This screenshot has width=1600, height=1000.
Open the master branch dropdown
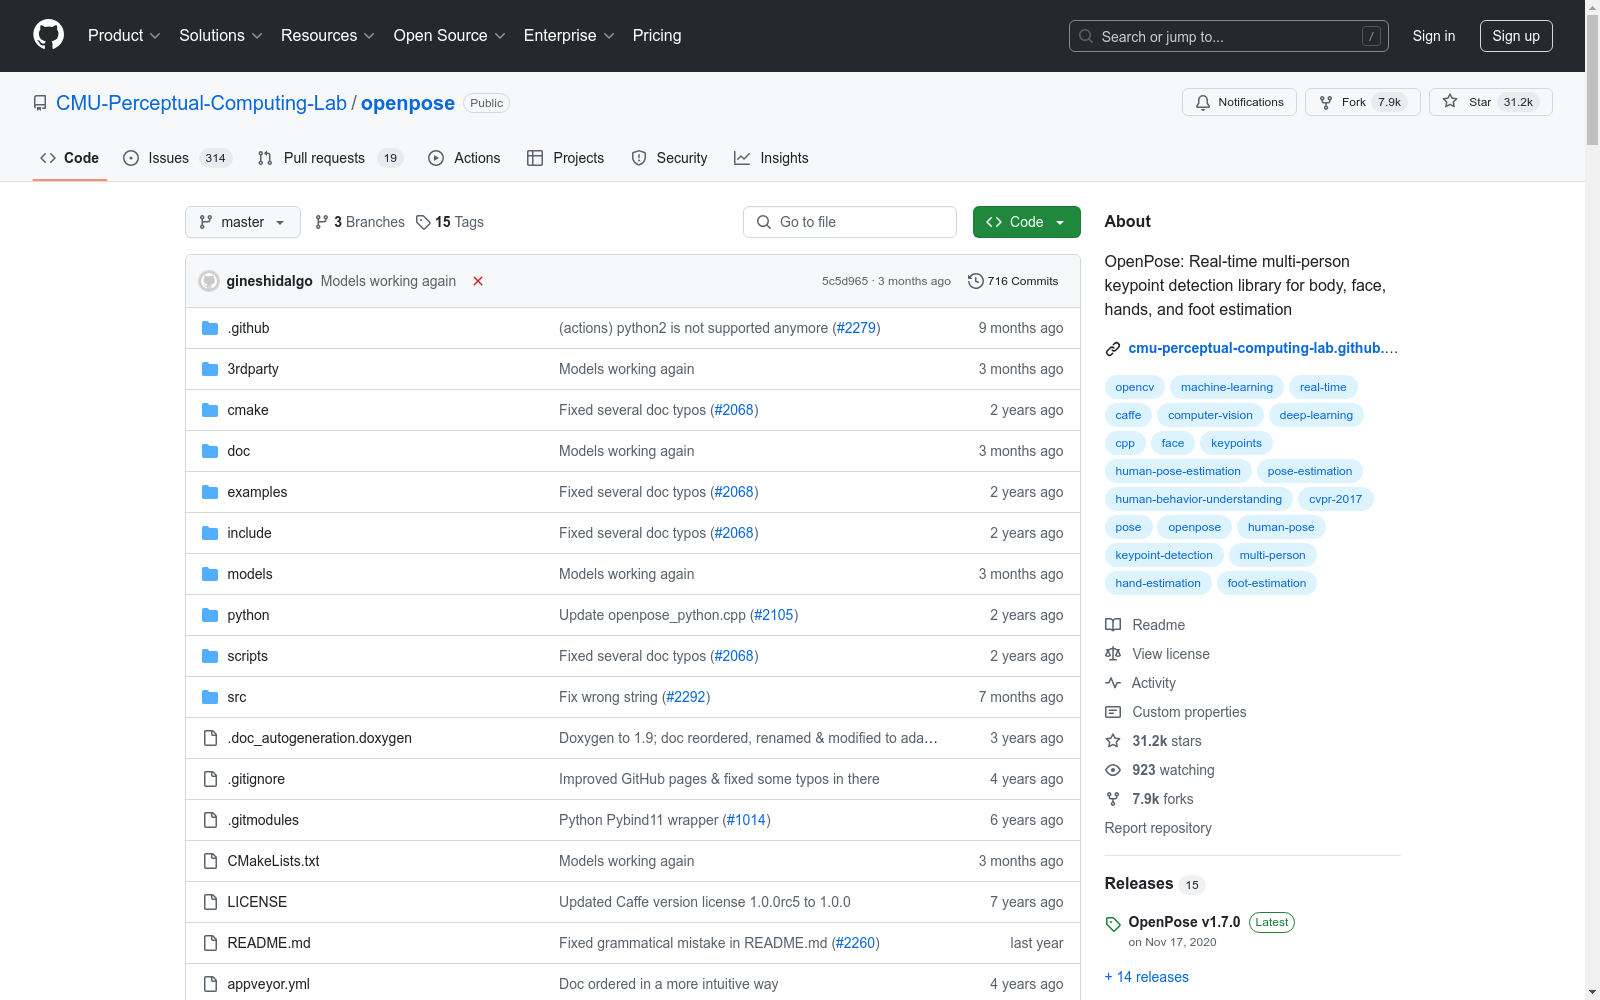click(243, 222)
